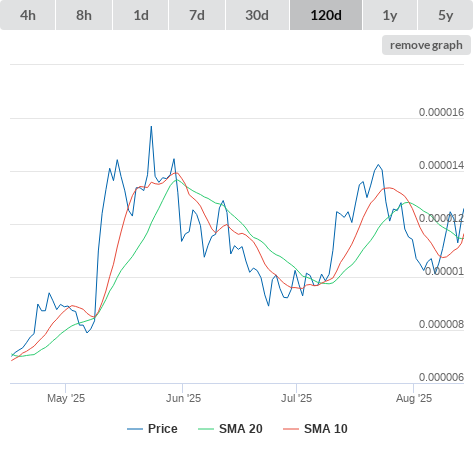Click the remove graph button
The width and height of the screenshot is (474, 455).
[x=426, y=45]
